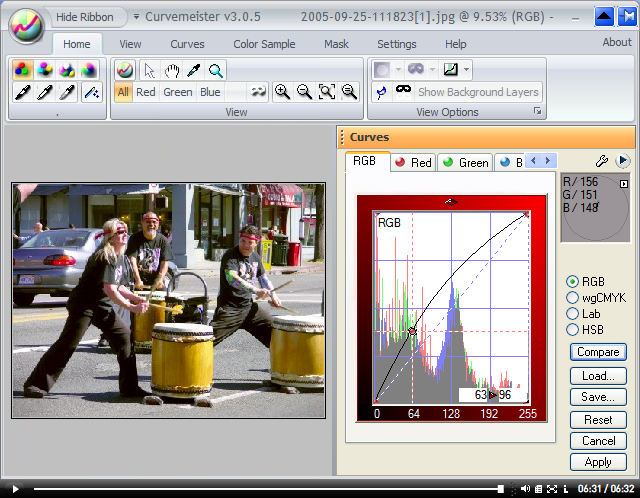This screenshot has width=640, height=498.
Task: Switch to the Red curve tab
Action: pos(413,162)
